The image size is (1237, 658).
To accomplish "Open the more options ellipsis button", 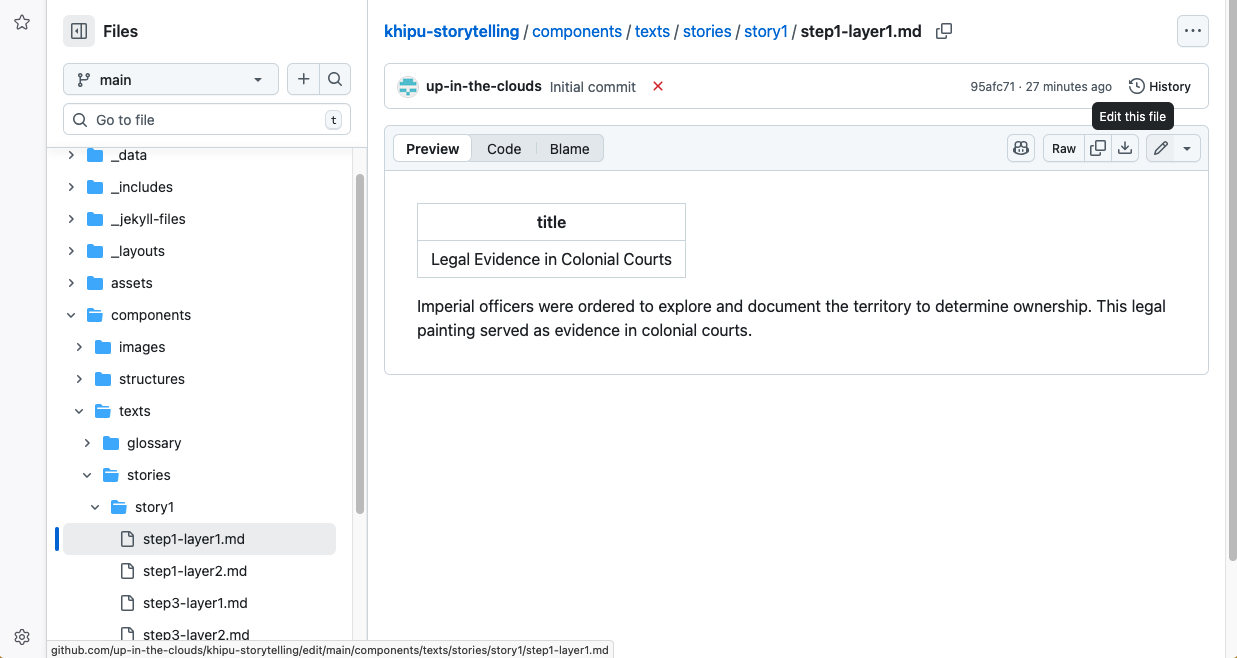I will coord(1192,31).
